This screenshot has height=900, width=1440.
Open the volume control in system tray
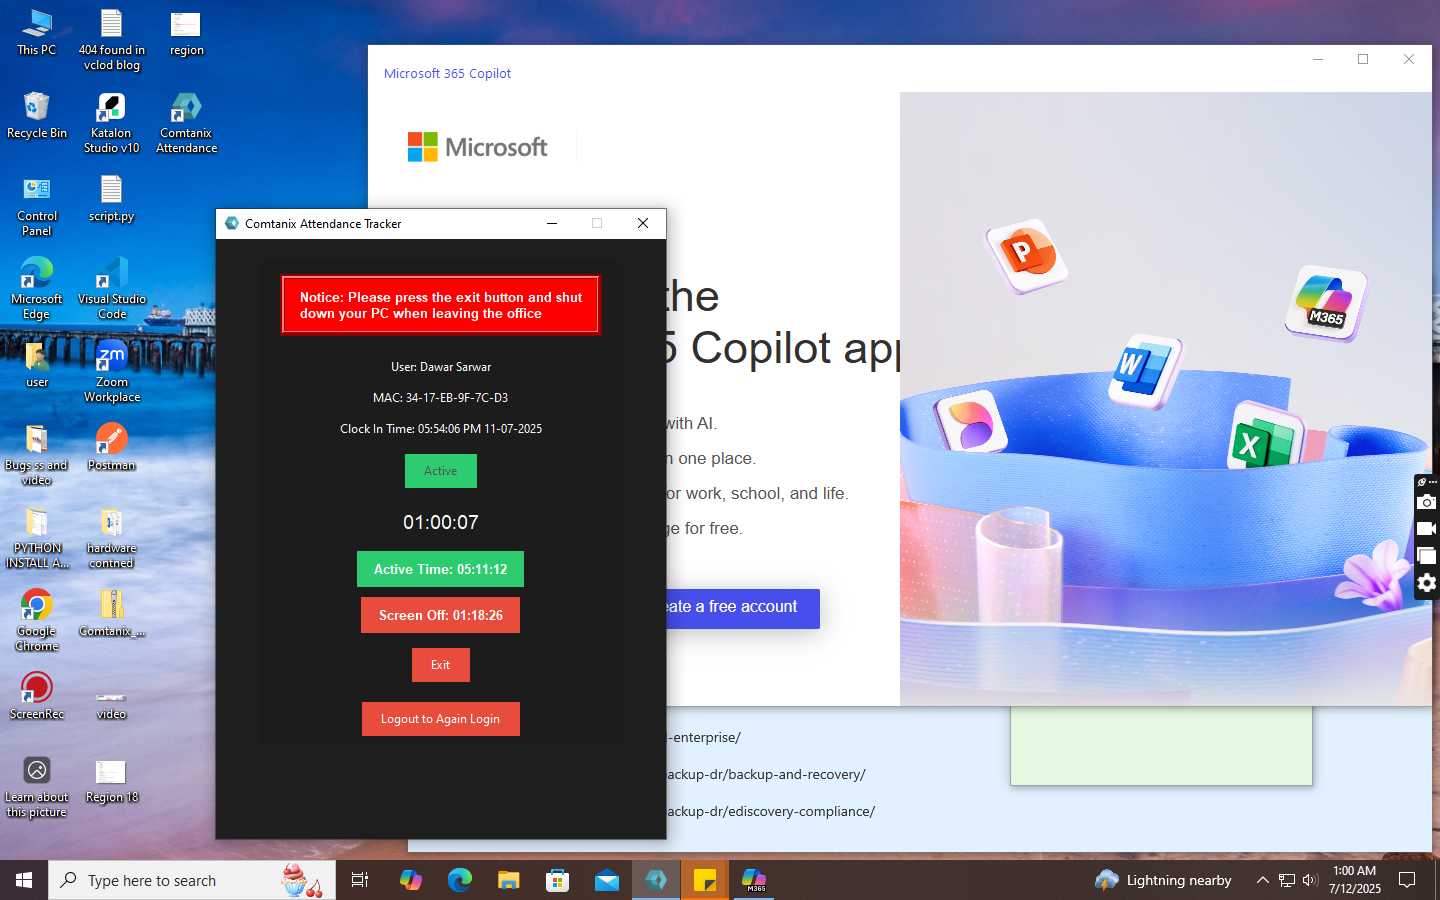pyautogui.click(x=1310, y=880)
